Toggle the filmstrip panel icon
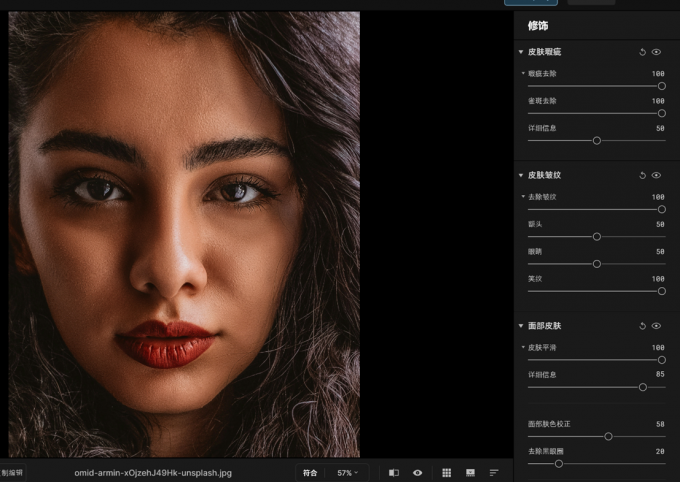This screenshot has height=482, width=680. tap(471, 472)
